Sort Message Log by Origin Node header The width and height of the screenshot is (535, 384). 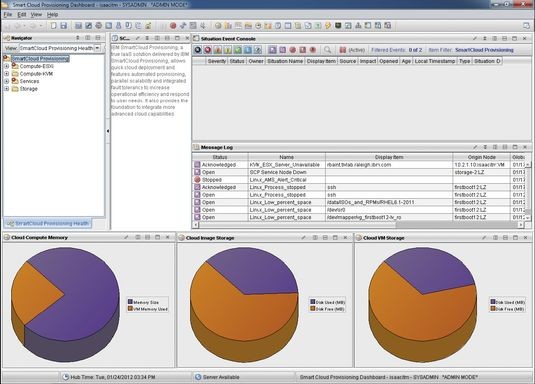coord(481,157)
